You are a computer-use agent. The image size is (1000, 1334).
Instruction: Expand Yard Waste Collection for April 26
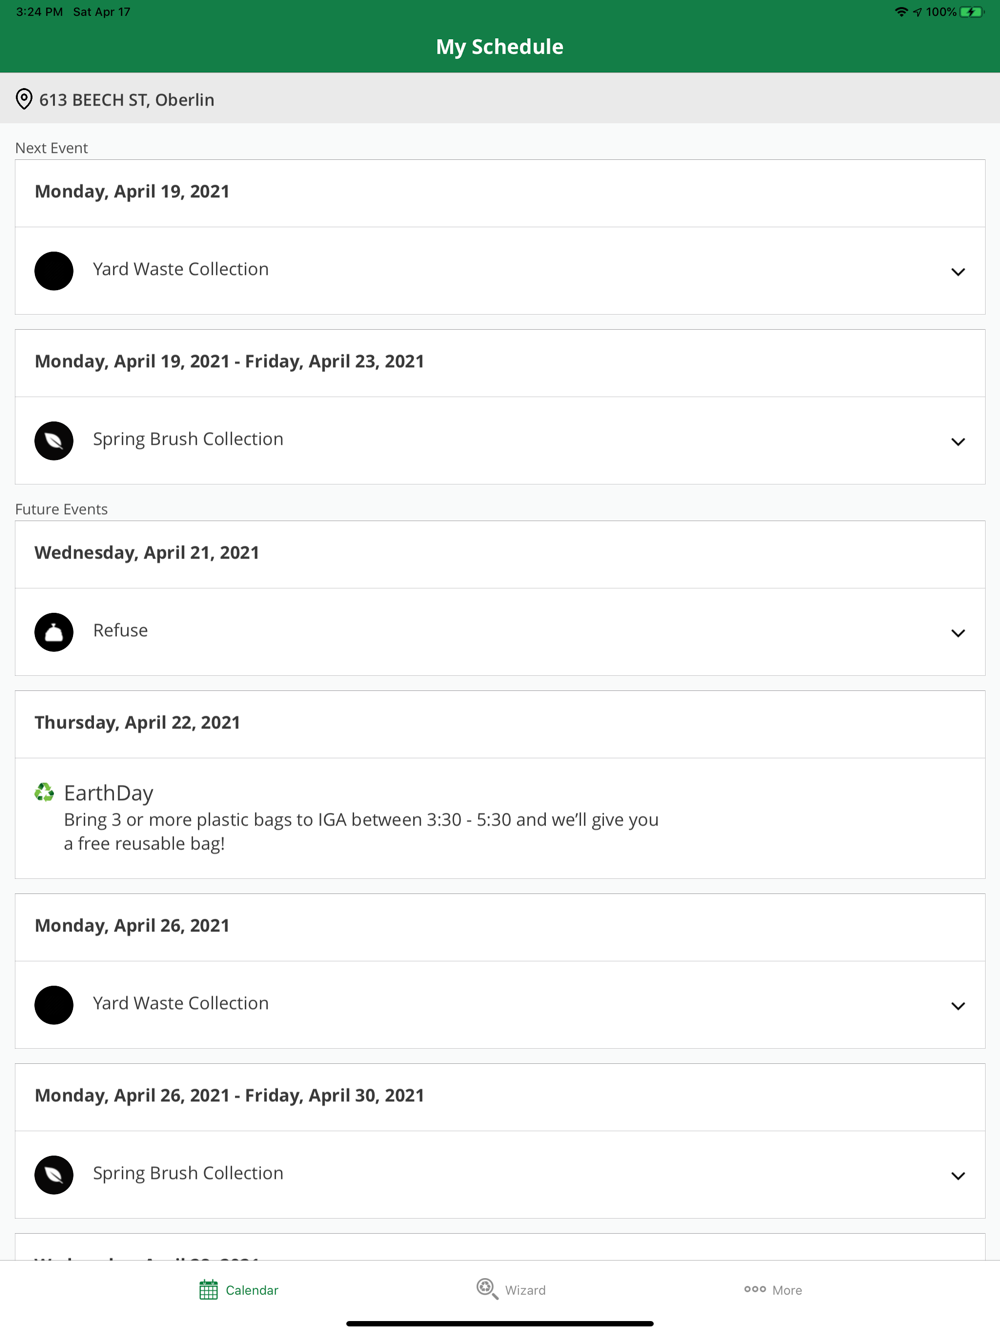coord(958,1006)
